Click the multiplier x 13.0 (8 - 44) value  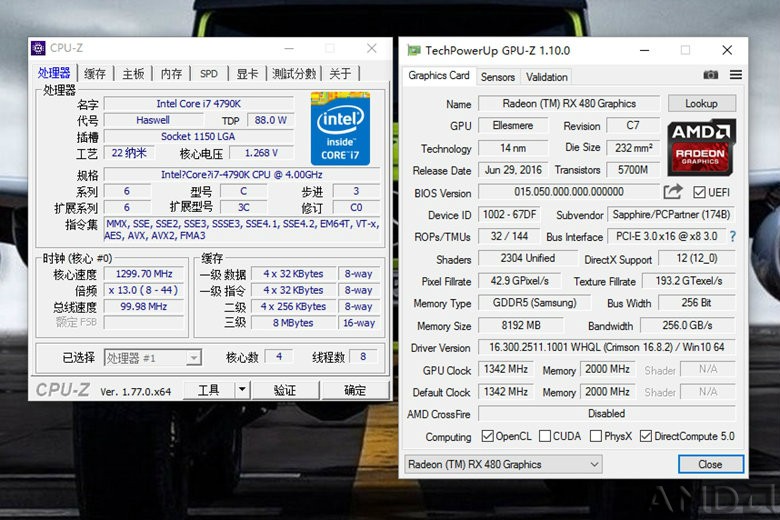point(144,290)
